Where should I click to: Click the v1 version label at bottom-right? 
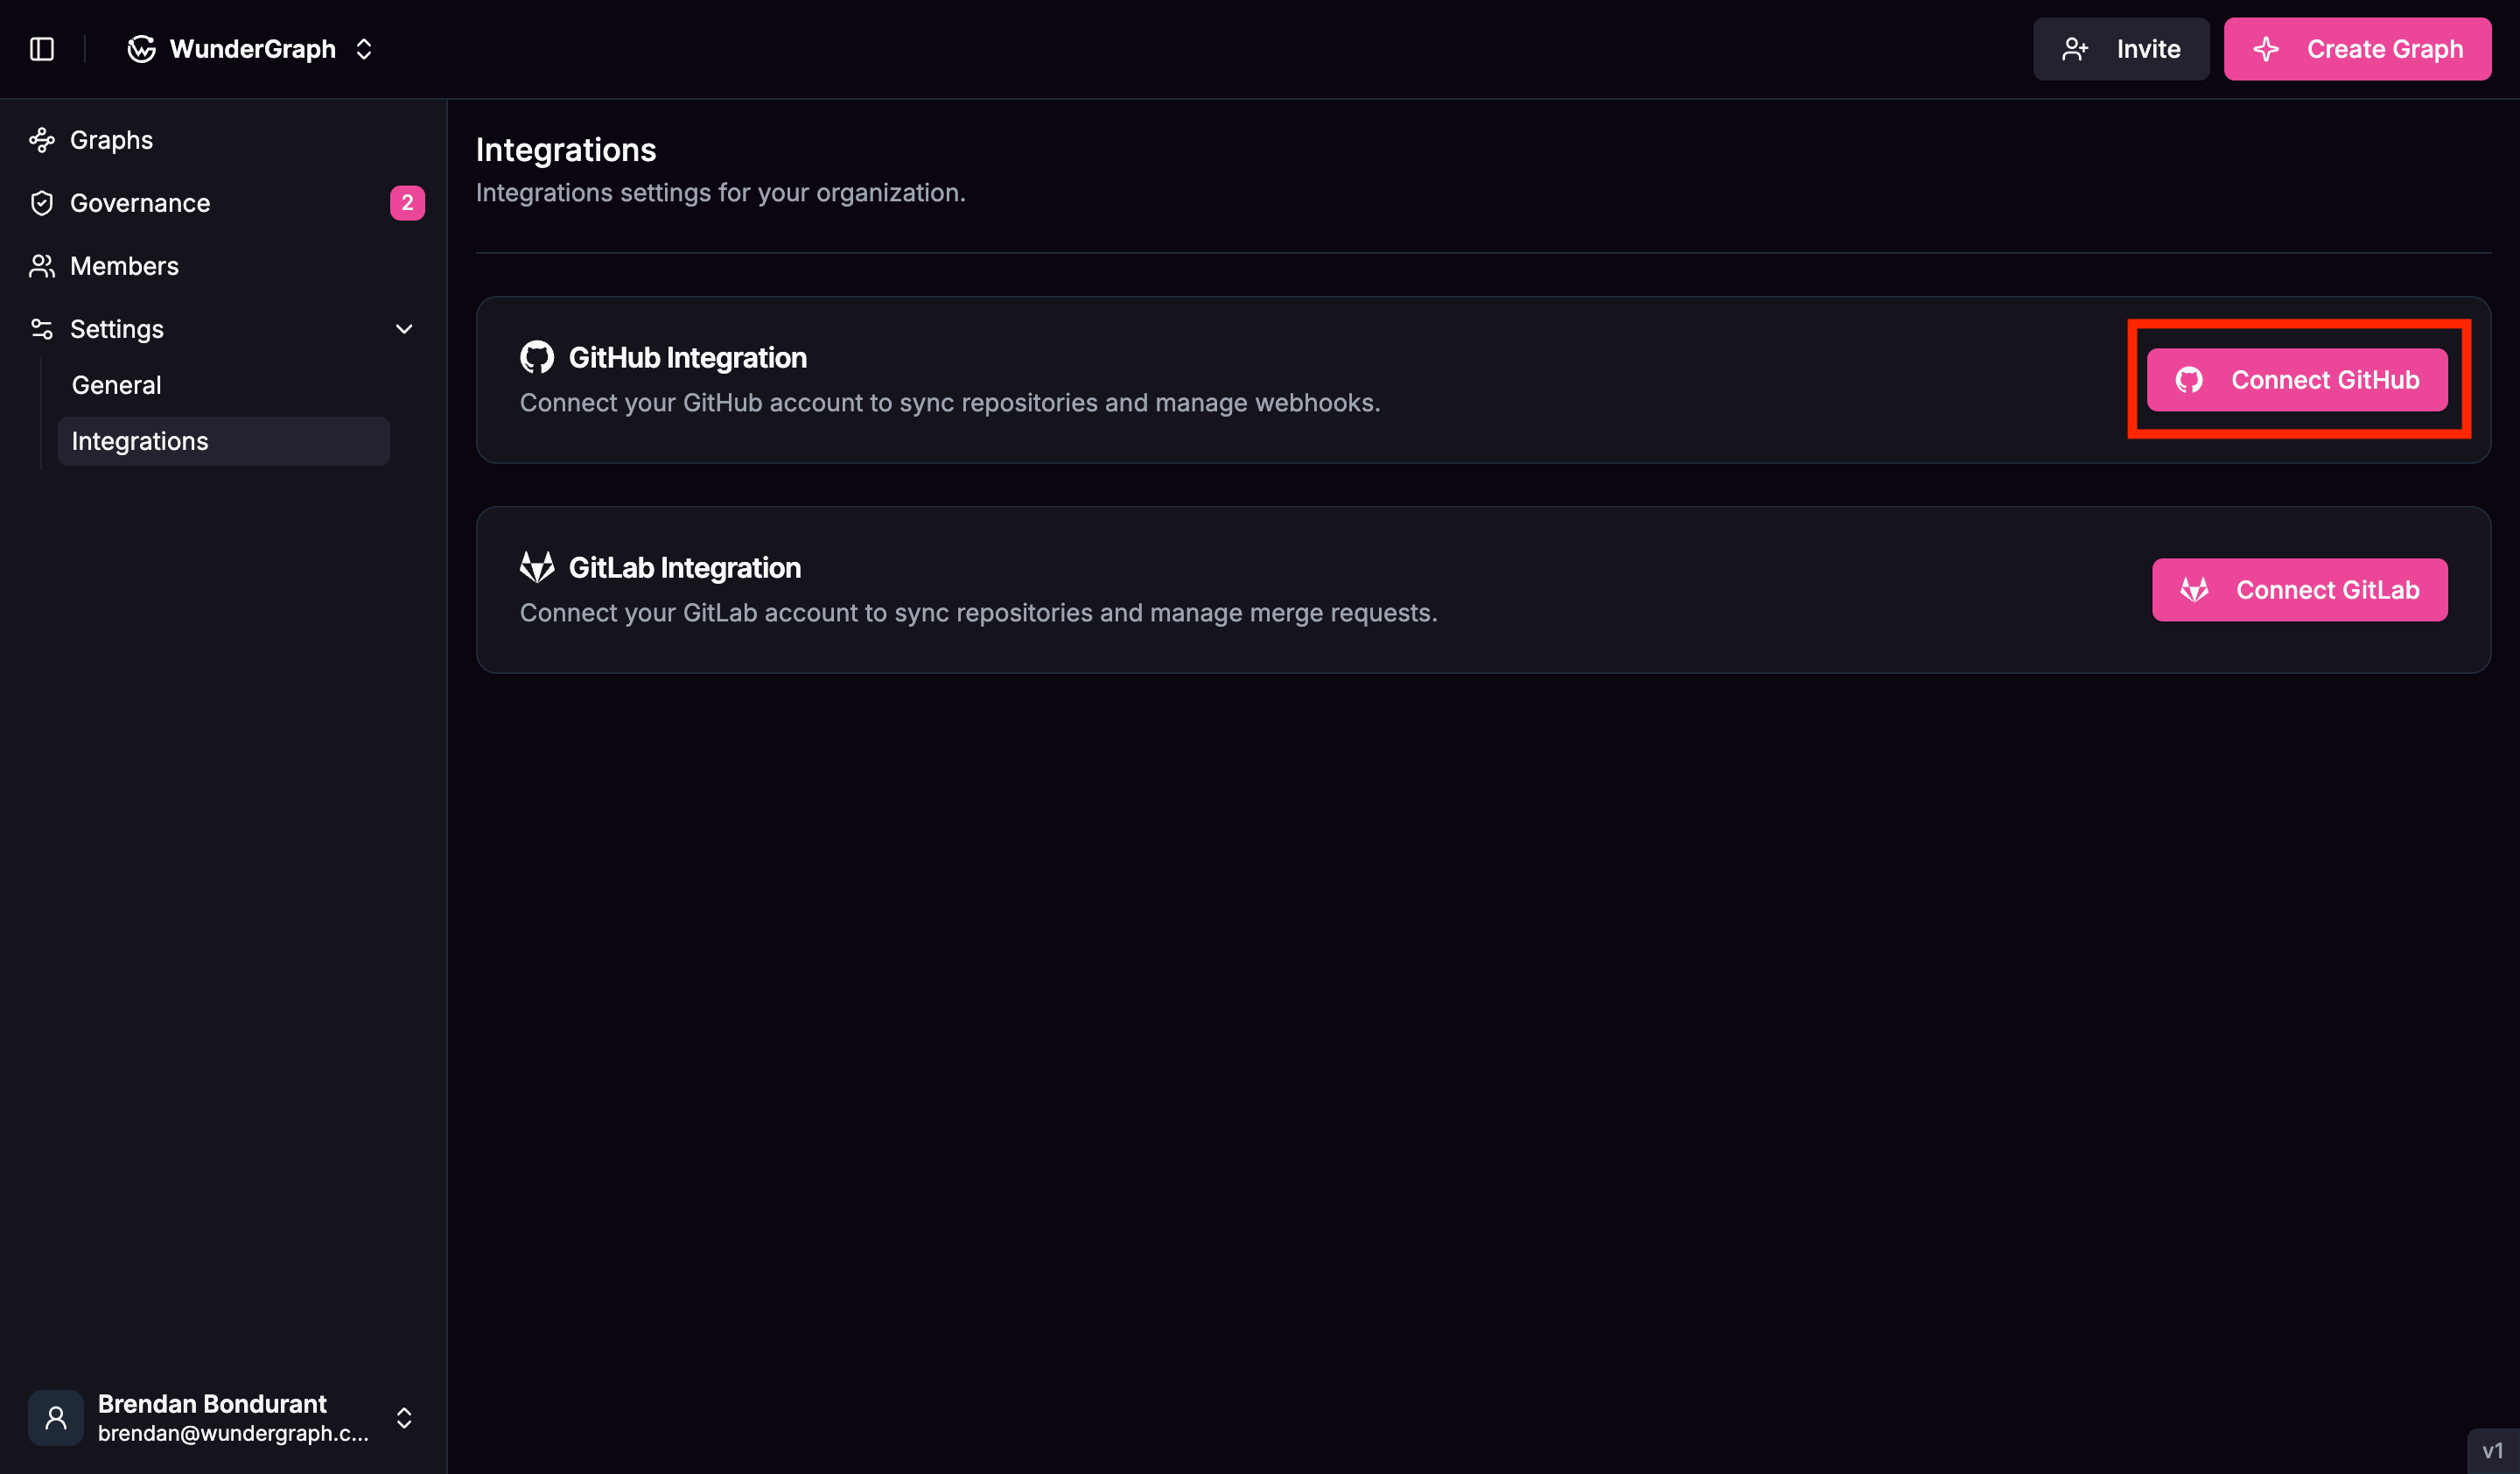click(2492, 1452)
